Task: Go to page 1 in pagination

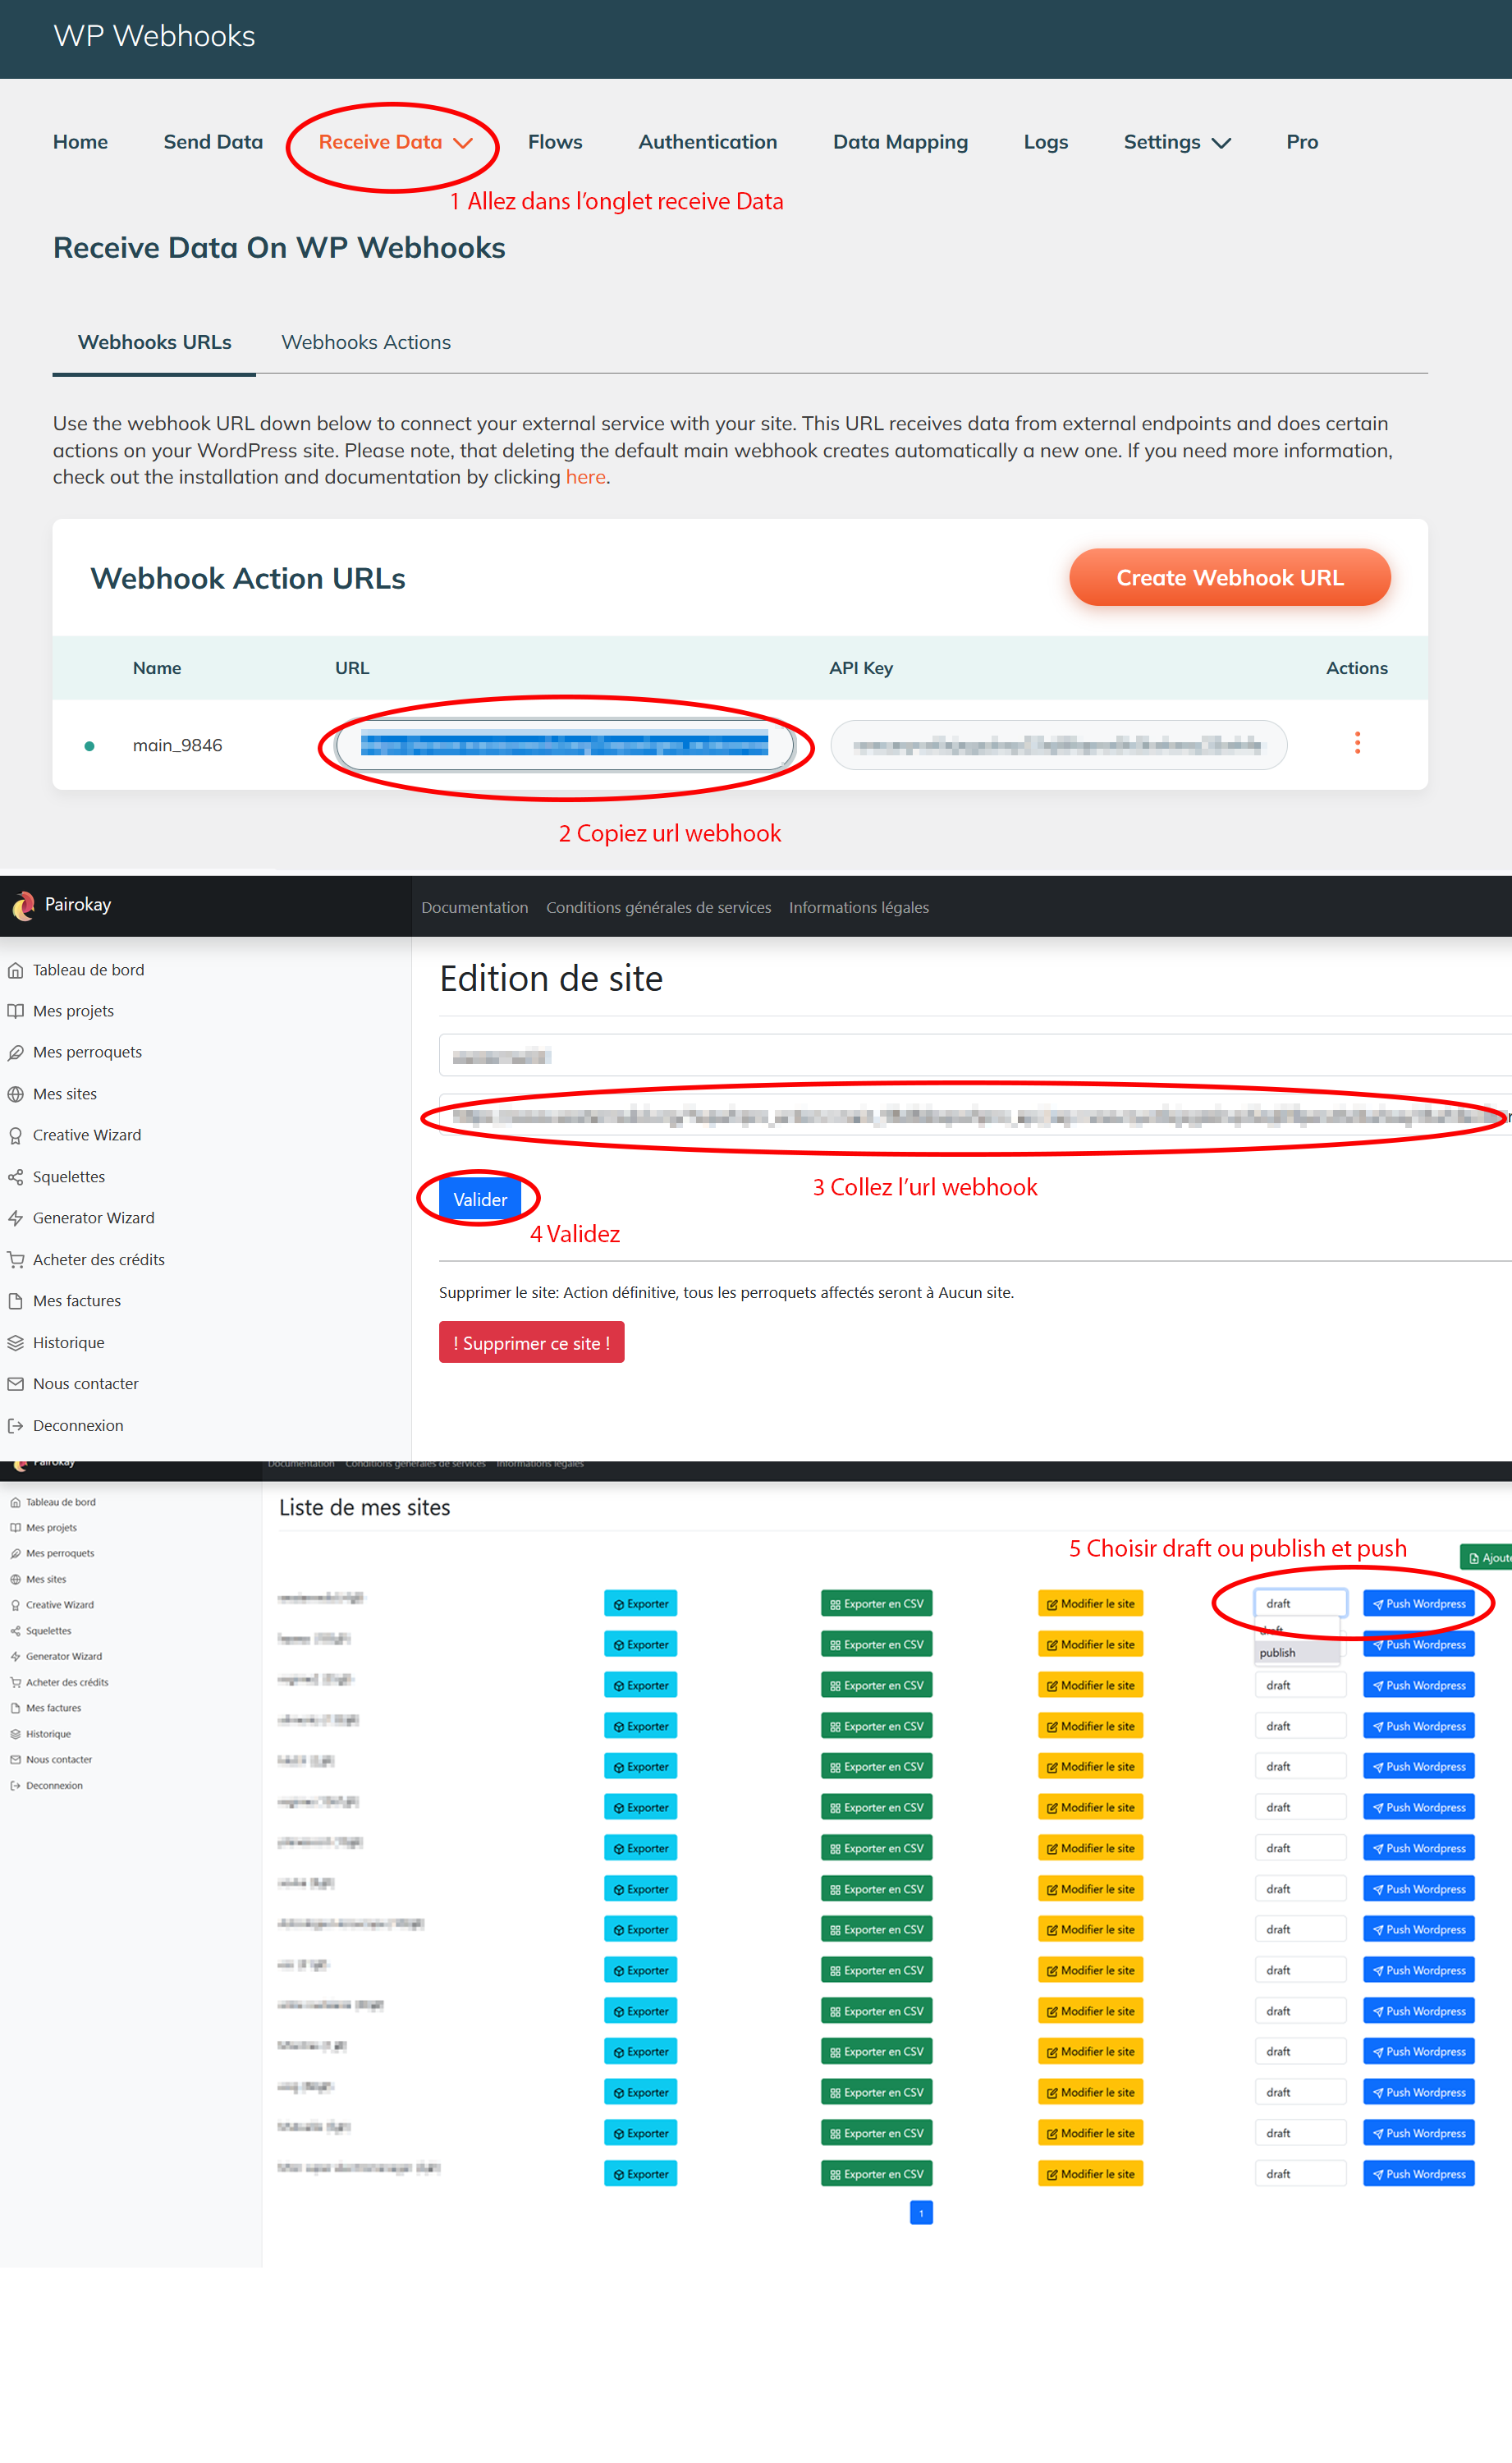Action: (x=920, y=2212)
